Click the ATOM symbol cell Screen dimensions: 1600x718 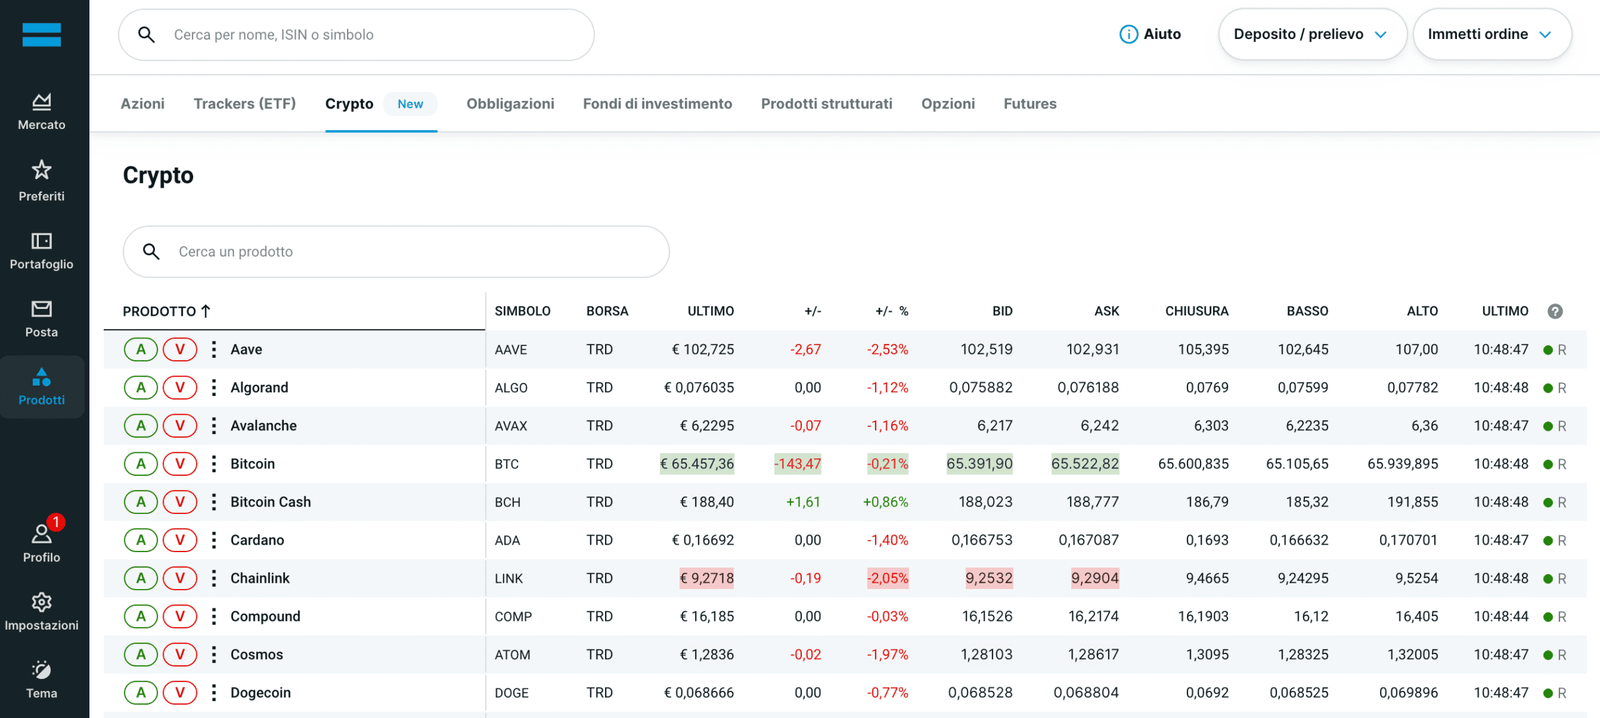click(x=512, y=654)
